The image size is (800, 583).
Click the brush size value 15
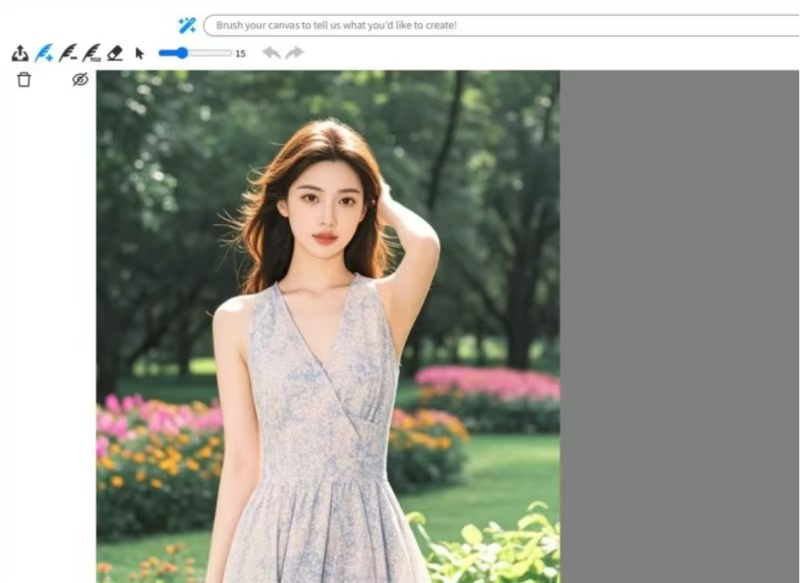tap(240, 54)
